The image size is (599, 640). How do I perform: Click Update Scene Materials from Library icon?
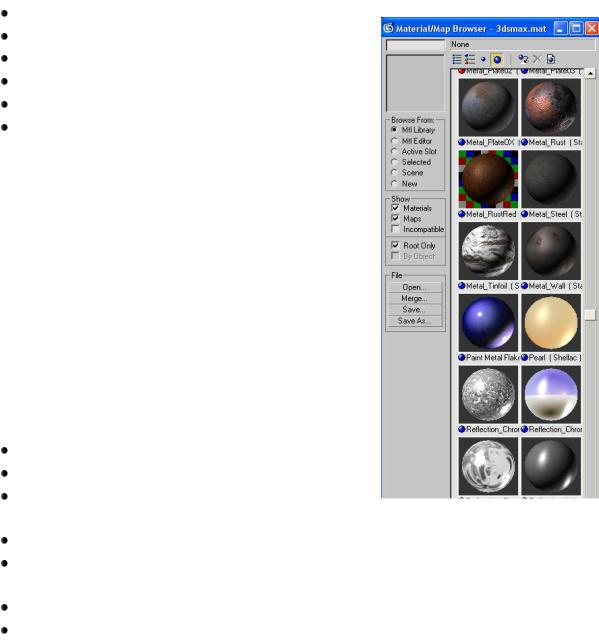(523, 60)
